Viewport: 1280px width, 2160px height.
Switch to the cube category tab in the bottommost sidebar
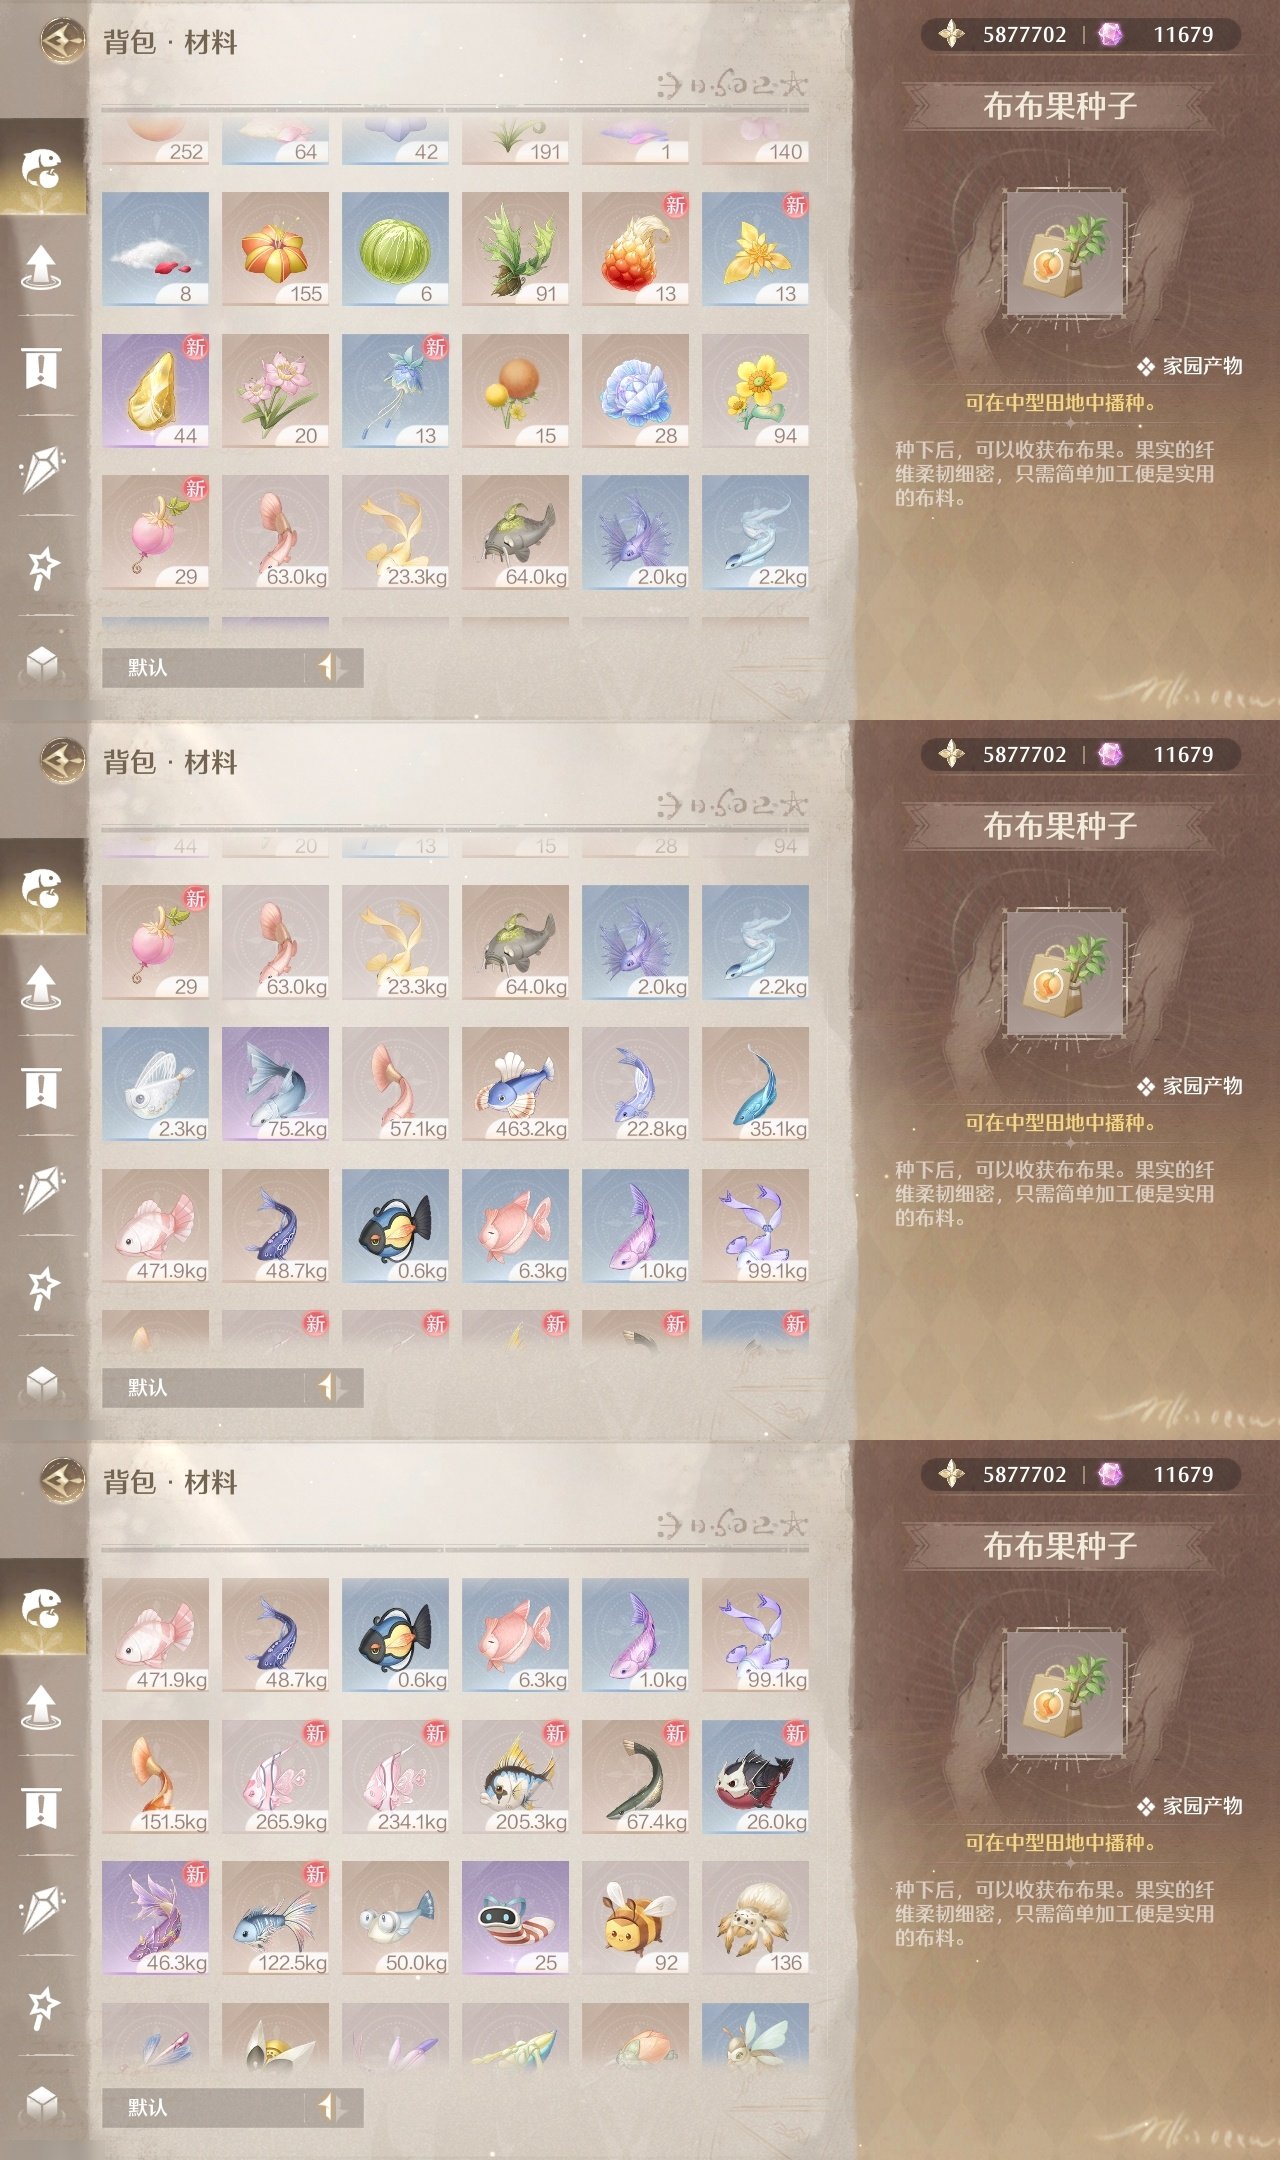41,2103
